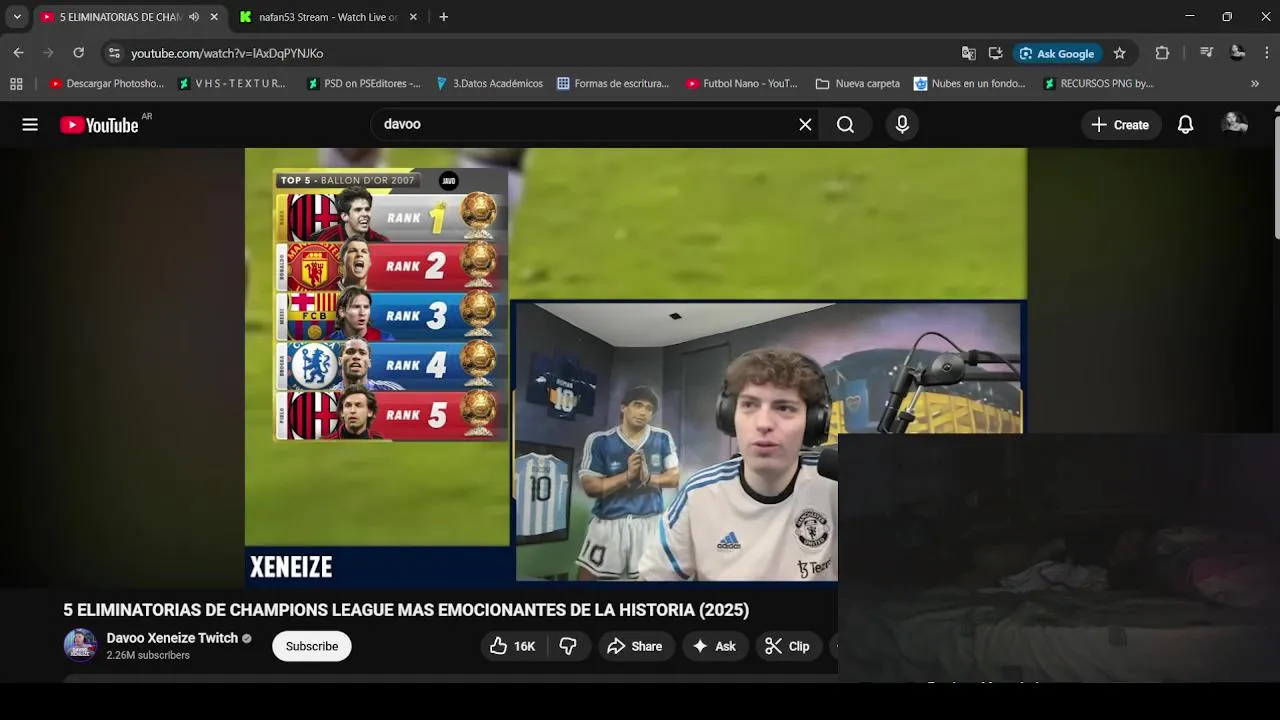1280x720 pixels.
Task: Close the nafan53 Stream tab
Action: [413, 17]
